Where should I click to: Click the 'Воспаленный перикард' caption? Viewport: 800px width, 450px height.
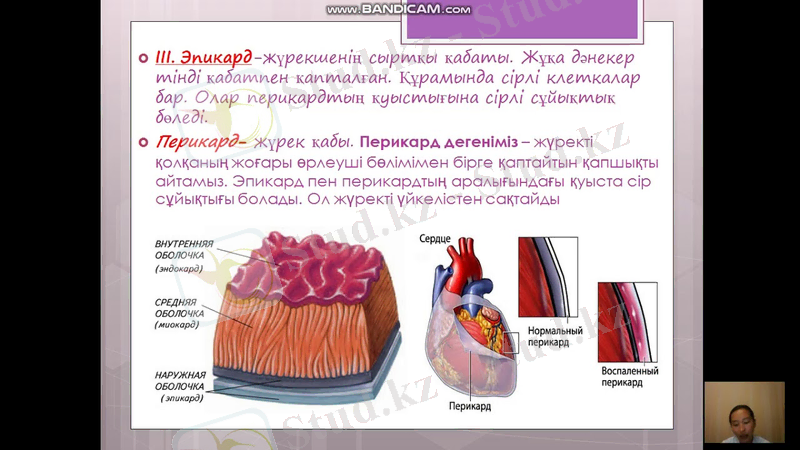(x=630, y=376)
